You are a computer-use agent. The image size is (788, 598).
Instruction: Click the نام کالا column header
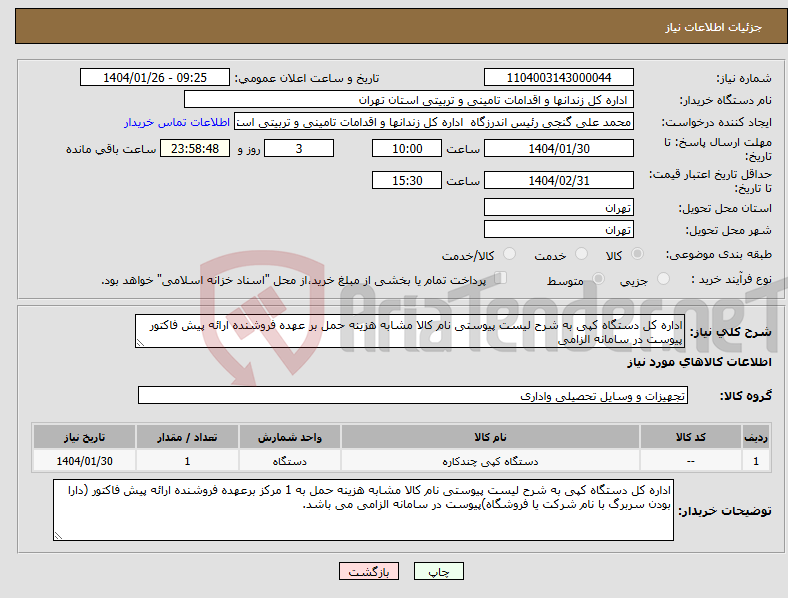click(490, 437)
